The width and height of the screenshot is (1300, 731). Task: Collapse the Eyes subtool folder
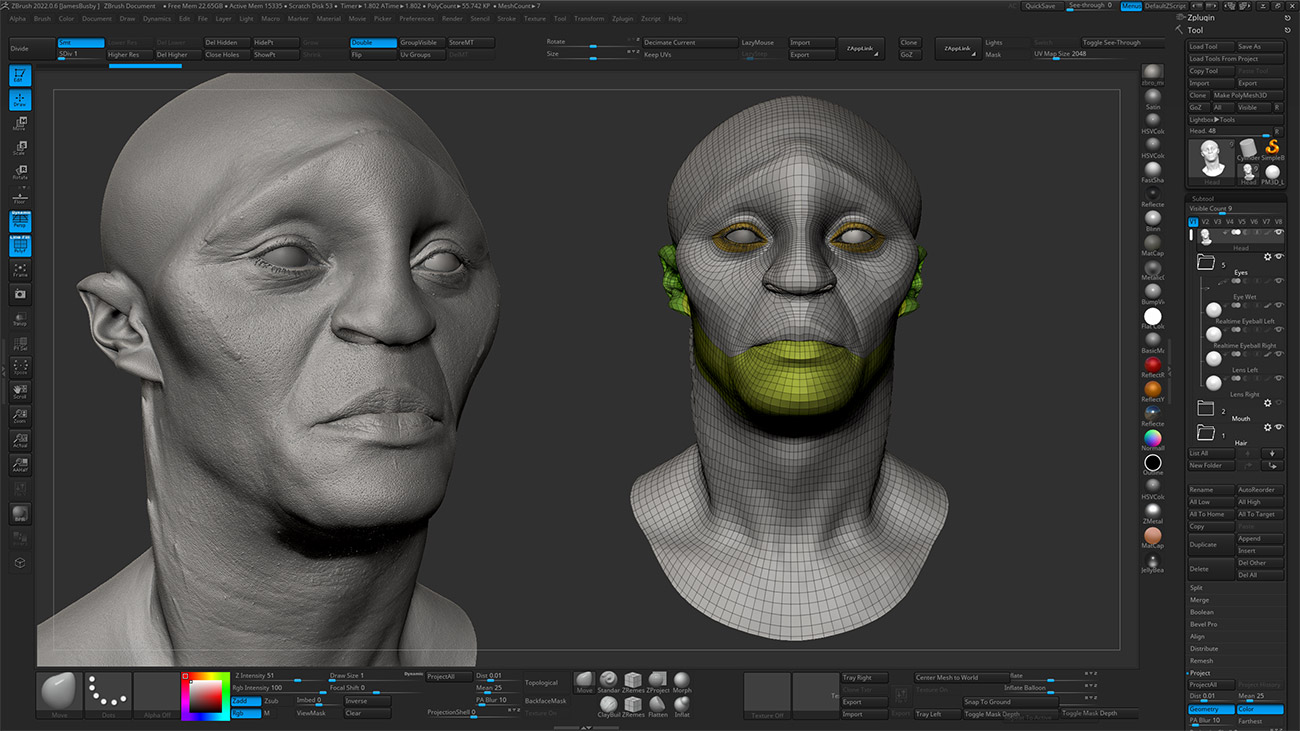(x=1206, y=264)
